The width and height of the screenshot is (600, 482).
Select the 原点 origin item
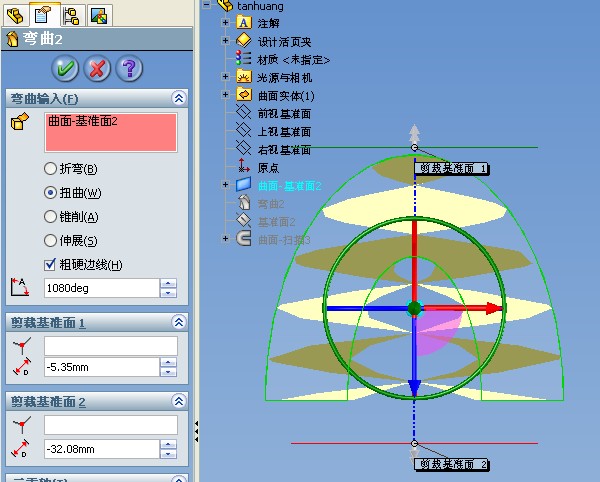[x=268, y=168]
